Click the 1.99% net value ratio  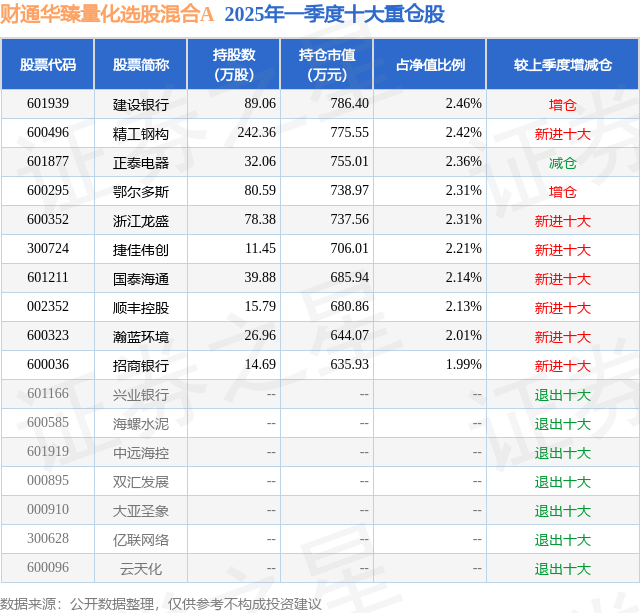coord(463,364)
